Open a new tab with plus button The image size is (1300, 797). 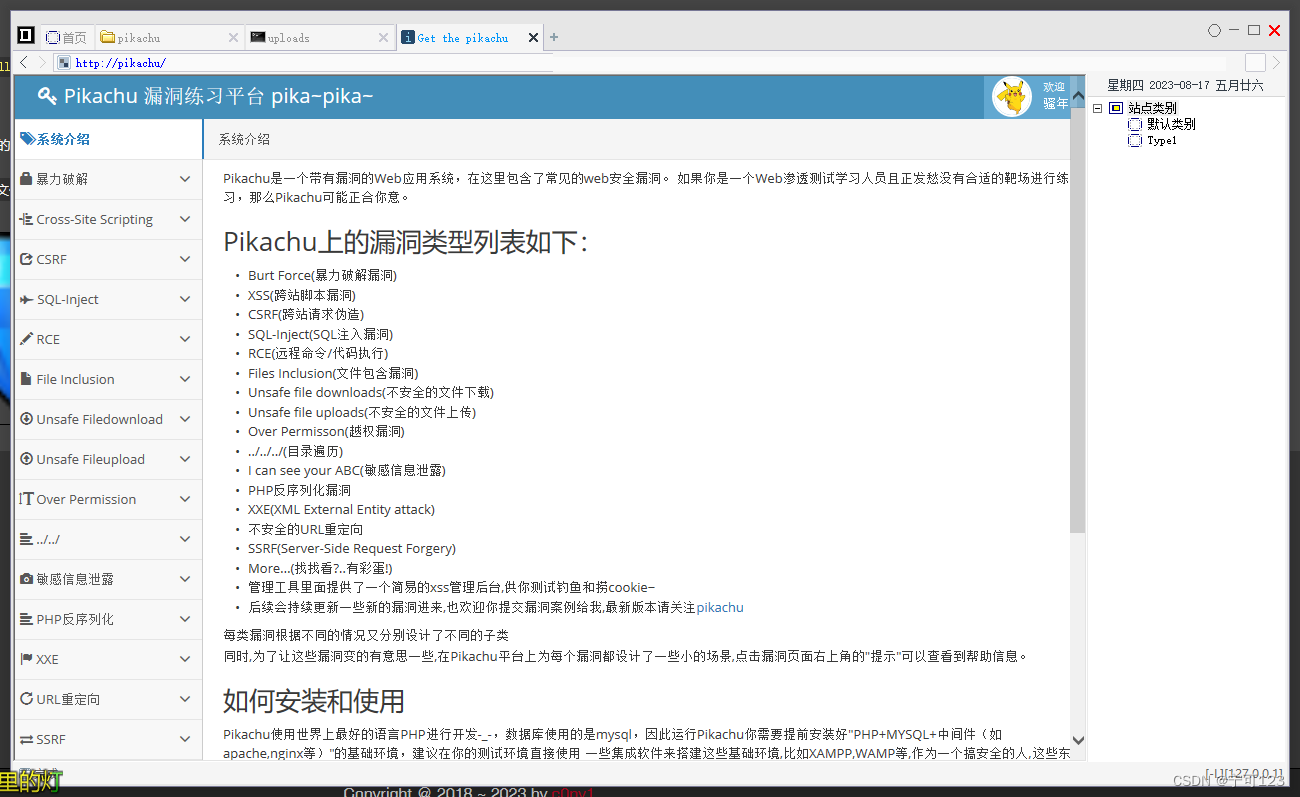coord(554,37)
